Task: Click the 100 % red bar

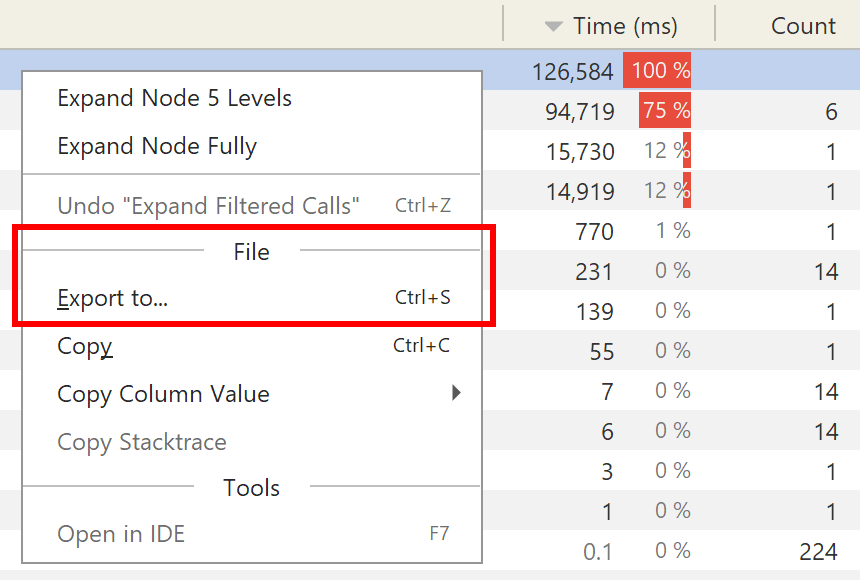Action: (x=657, y=70)
